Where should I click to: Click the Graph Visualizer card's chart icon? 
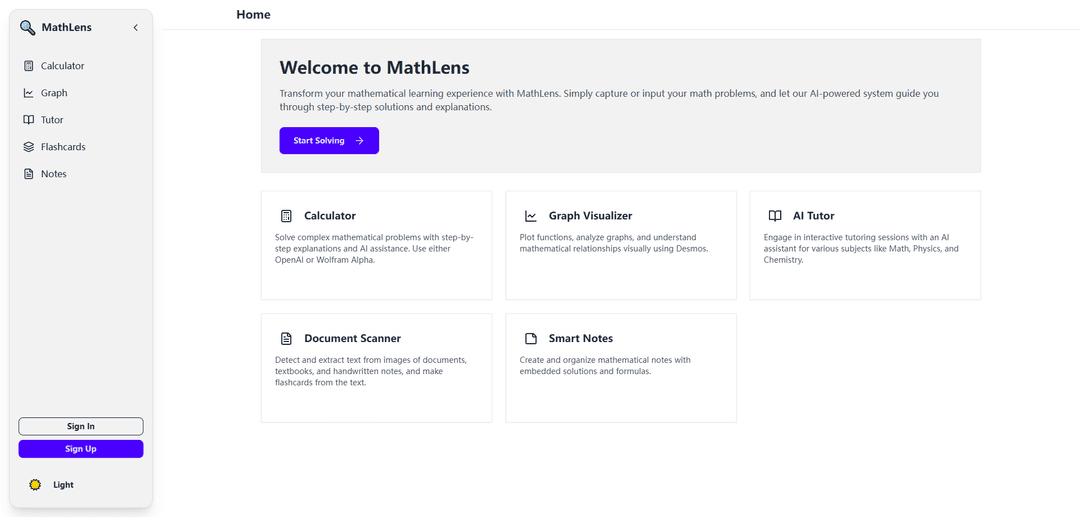530,216
